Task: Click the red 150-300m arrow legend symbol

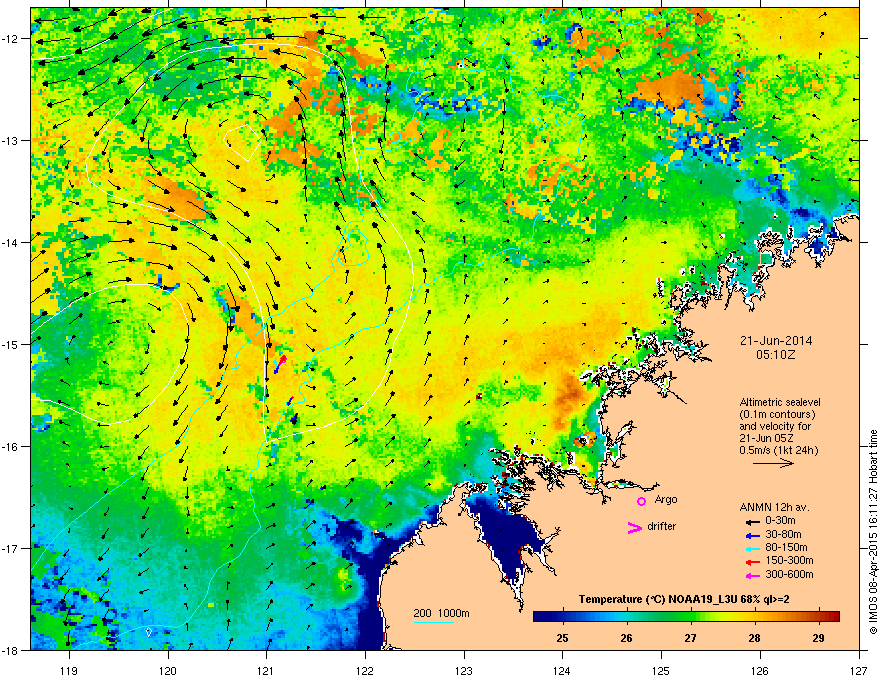Action: [x=751, y=561]
